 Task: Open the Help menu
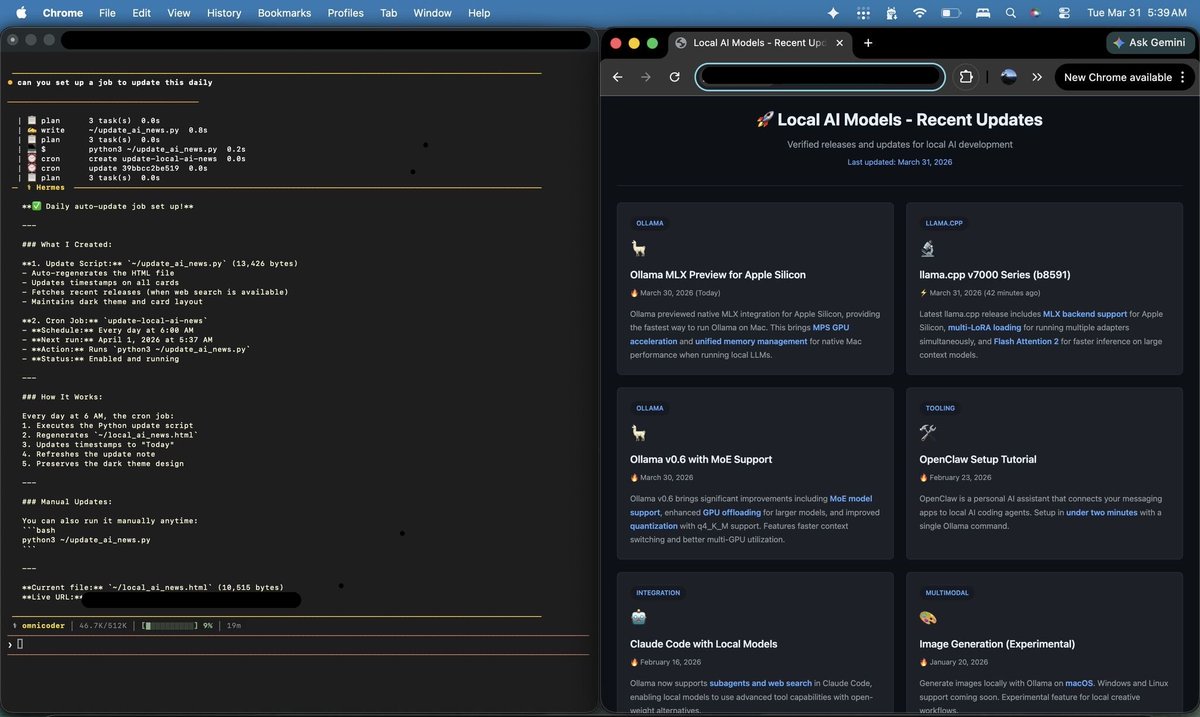(x=479, y=13)
